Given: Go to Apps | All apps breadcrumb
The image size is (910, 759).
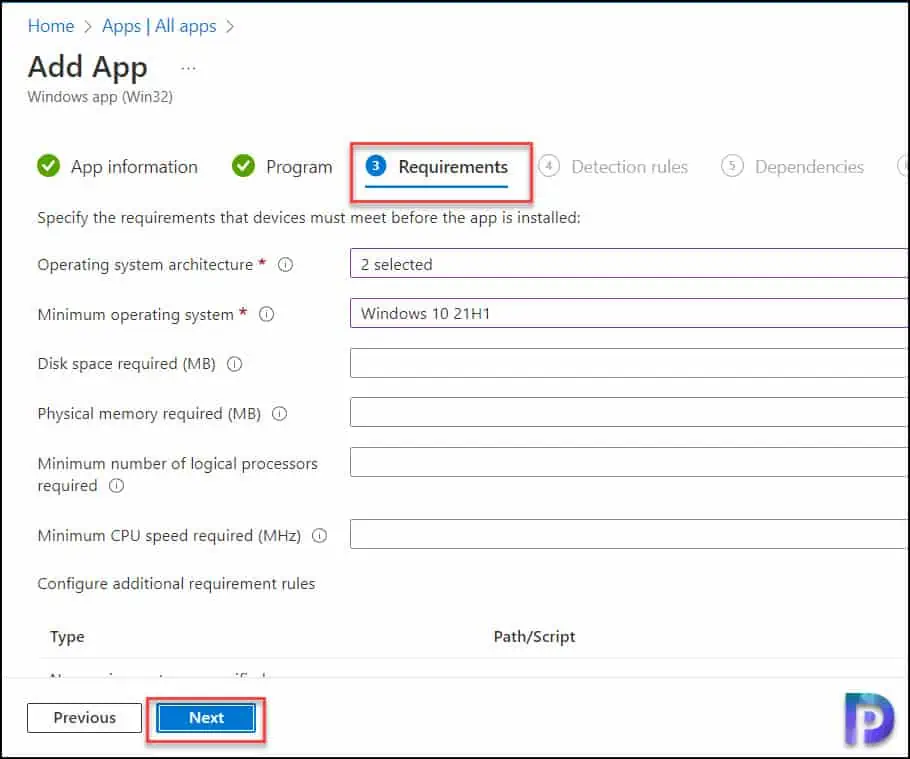Looking at the screenshot, I should tap(159, 26).
